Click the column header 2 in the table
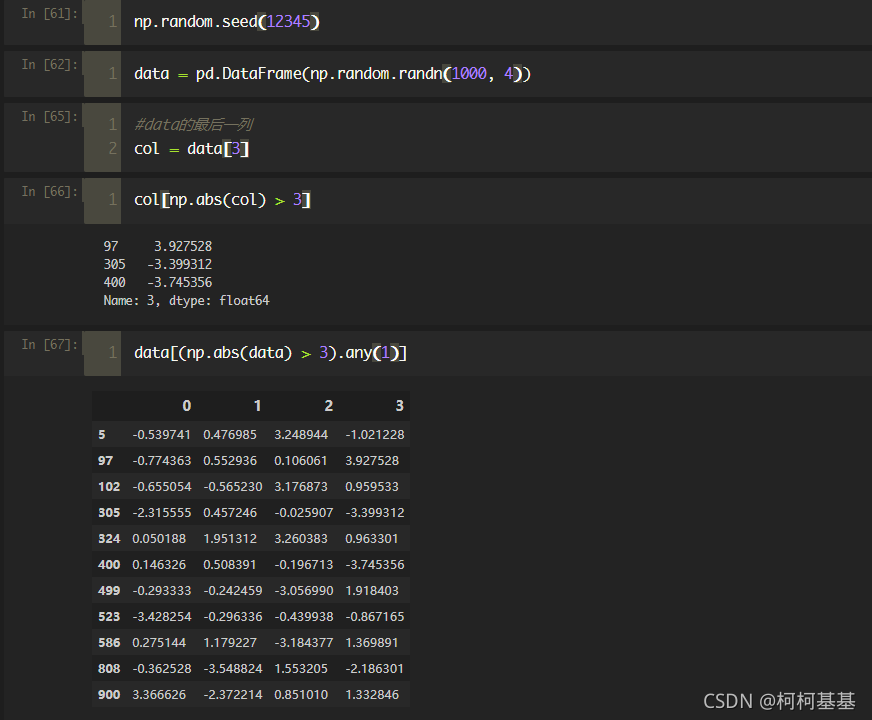Viewport: 872px width, 720px height. coord(329,406)
